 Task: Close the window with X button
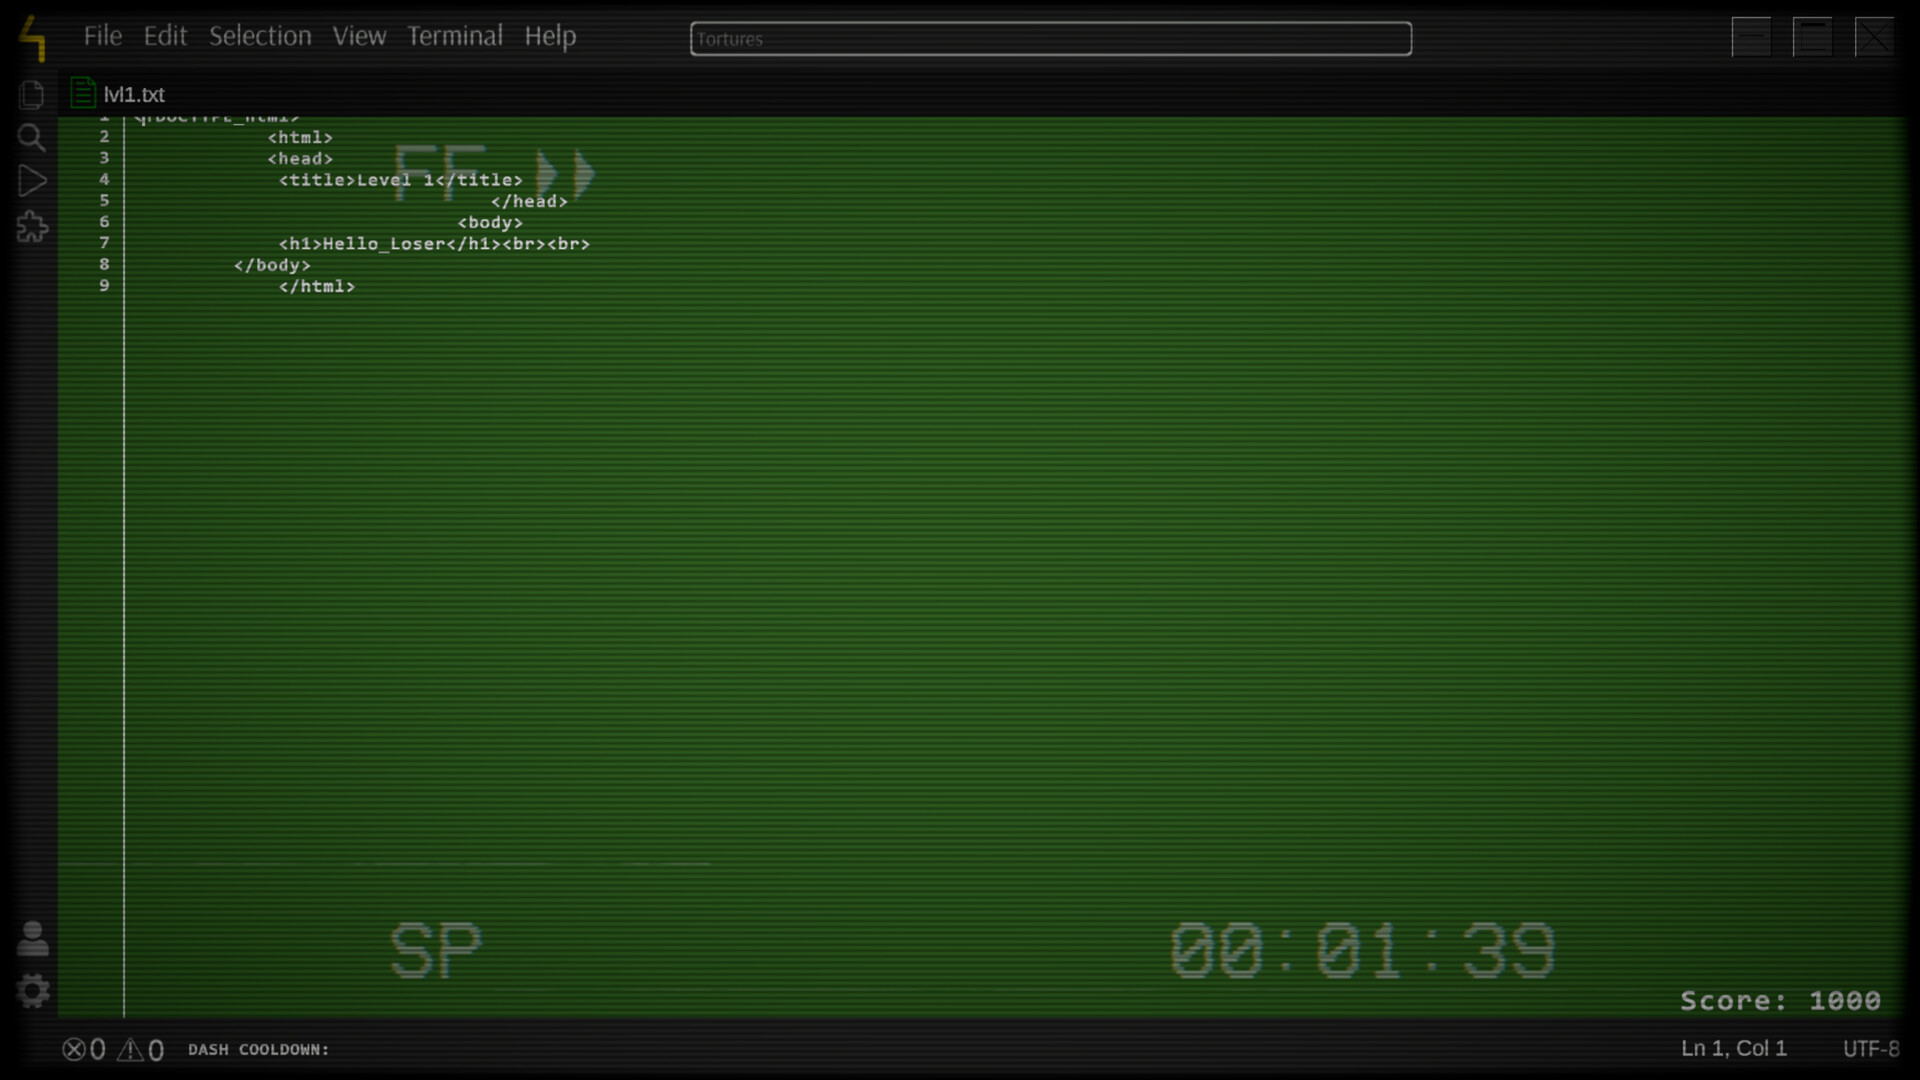1874,37
